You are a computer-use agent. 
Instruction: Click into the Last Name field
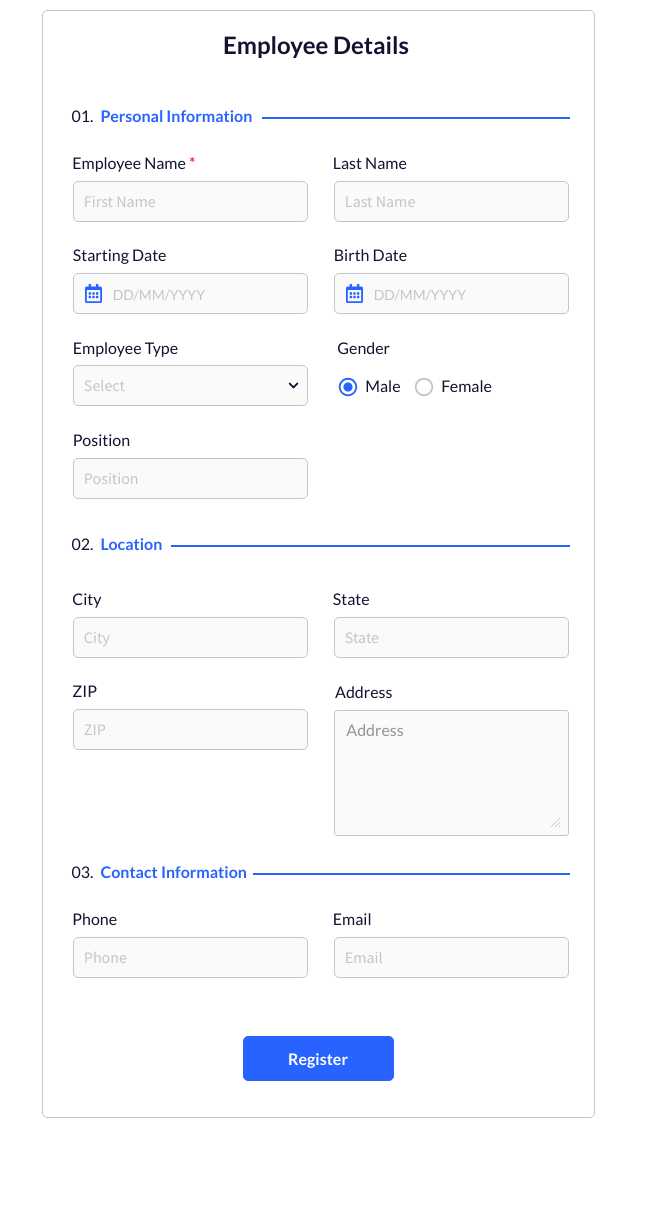pos(451,202)
